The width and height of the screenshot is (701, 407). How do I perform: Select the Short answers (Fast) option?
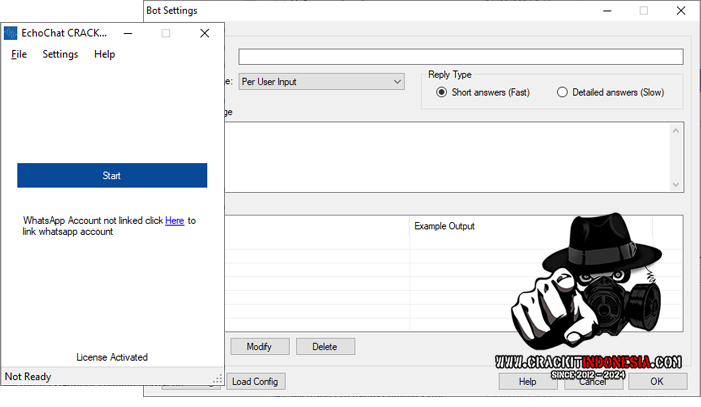pyautogui.click(x=442, y=92)
